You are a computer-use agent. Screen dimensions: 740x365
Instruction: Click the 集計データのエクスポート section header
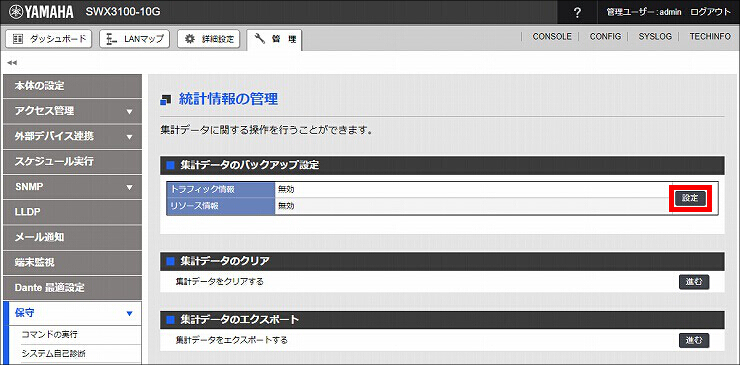click(442, 320)
